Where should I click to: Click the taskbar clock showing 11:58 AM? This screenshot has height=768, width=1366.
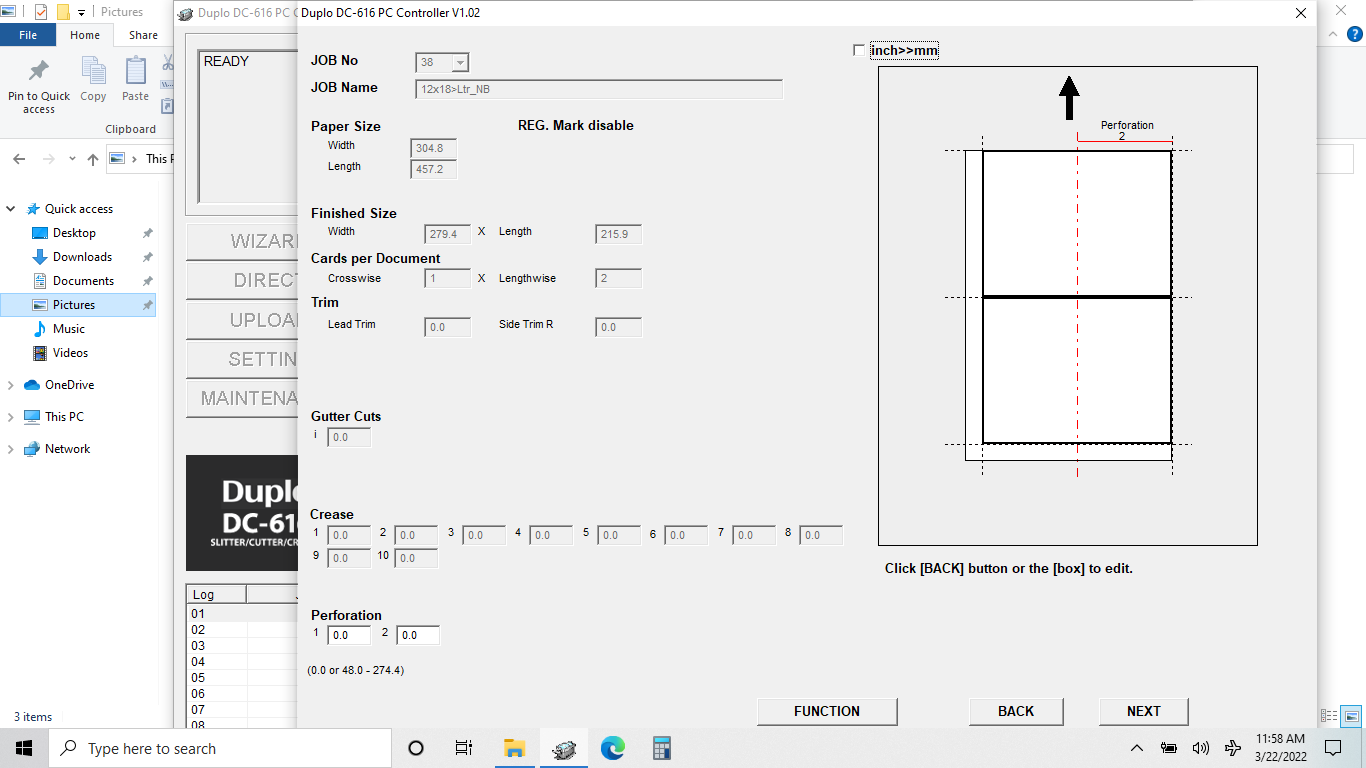tap(1280, 748)
